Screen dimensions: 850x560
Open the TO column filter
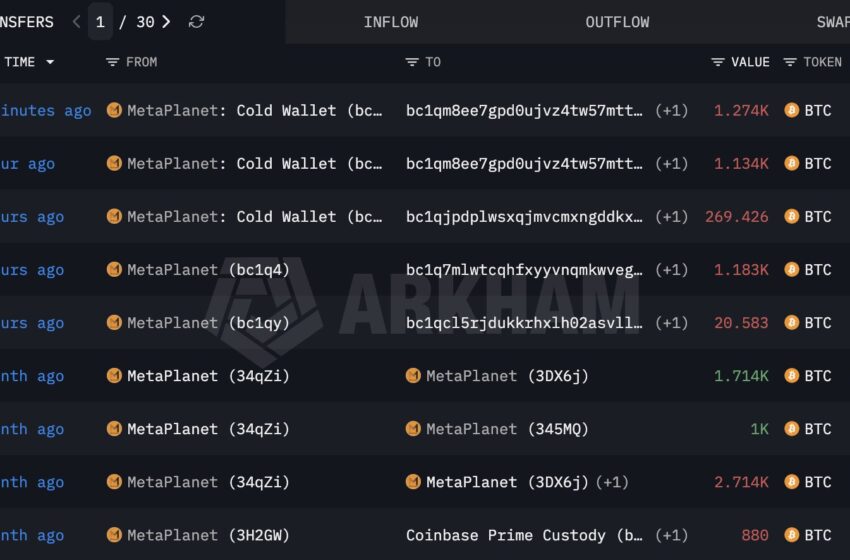[x=411, y=62]
